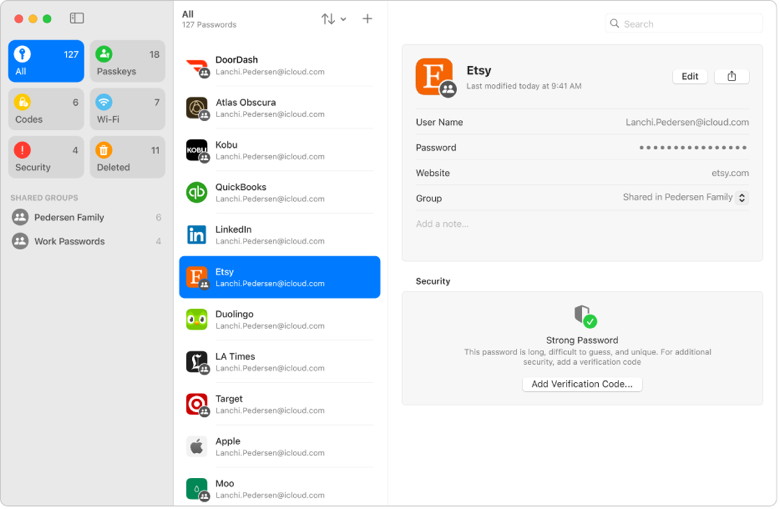Open the Deleted passwords category
Screen dimensions: 780x509
pos(127,157)
